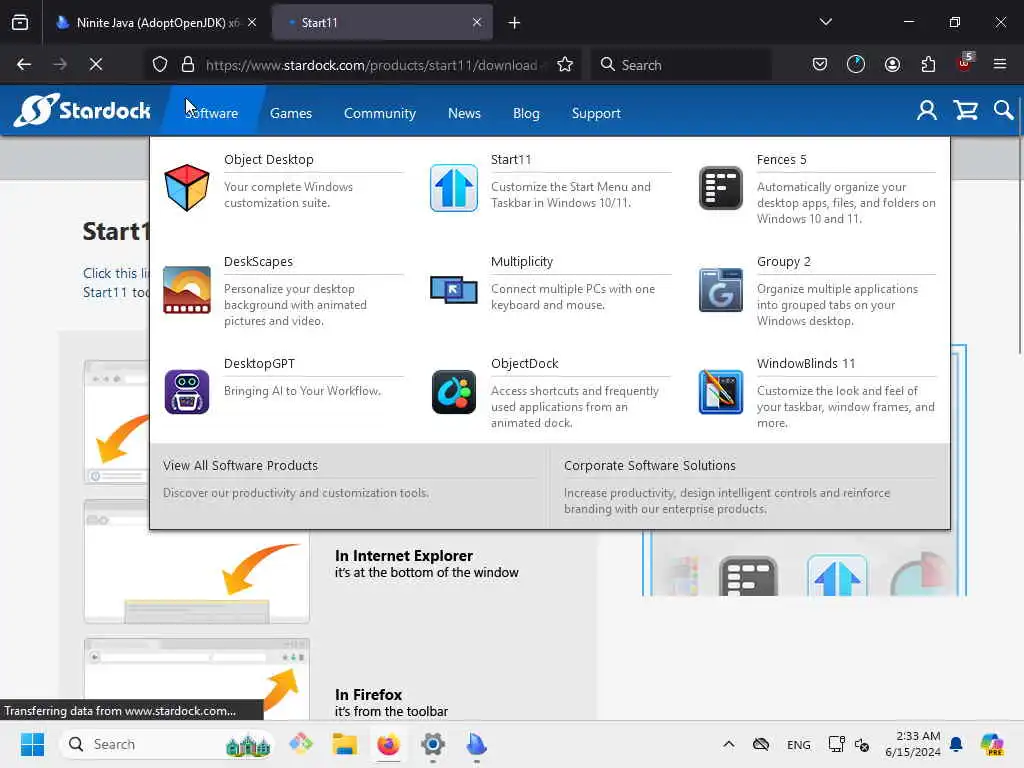Screen dimensions: 1024x768
Task: Go to the News section
Action: [464, 113]
